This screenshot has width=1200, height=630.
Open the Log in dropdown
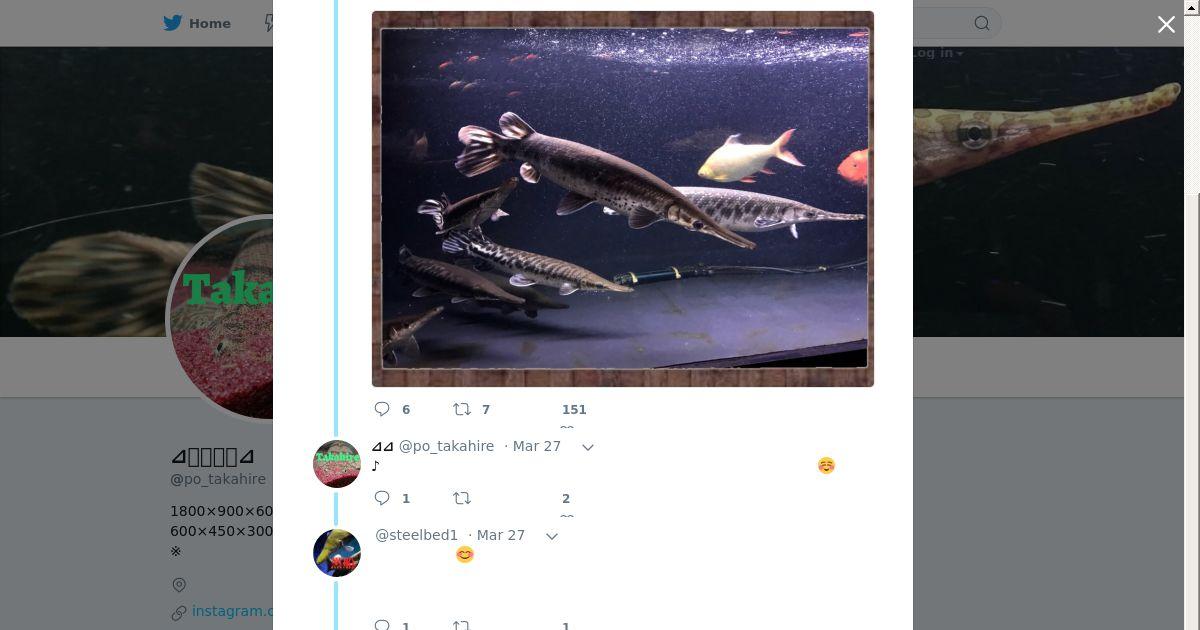point(938,53)
